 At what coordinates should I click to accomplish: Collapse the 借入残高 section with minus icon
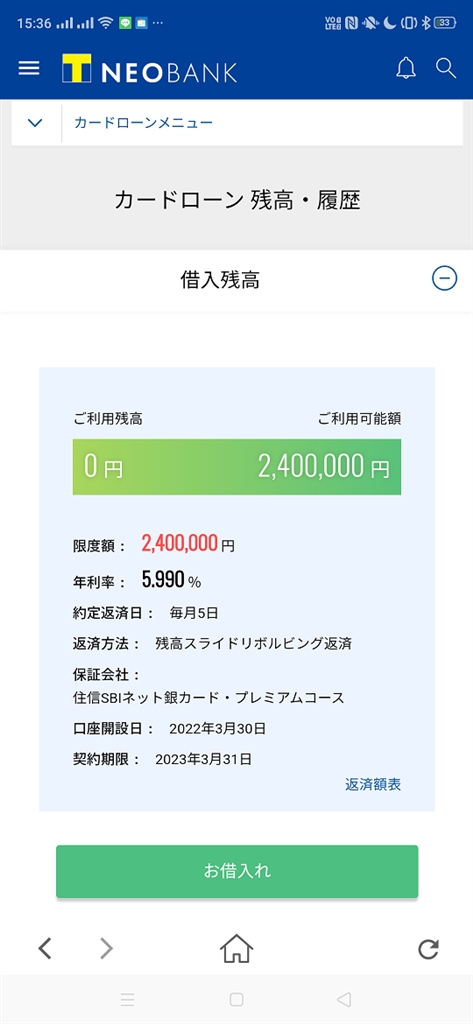click(x=445, y=279)
